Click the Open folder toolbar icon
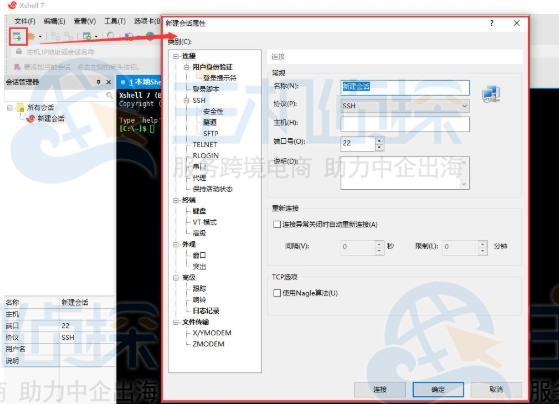Image resolution: width=559 pixels, height=404 pixels. [x=32, y=36]
